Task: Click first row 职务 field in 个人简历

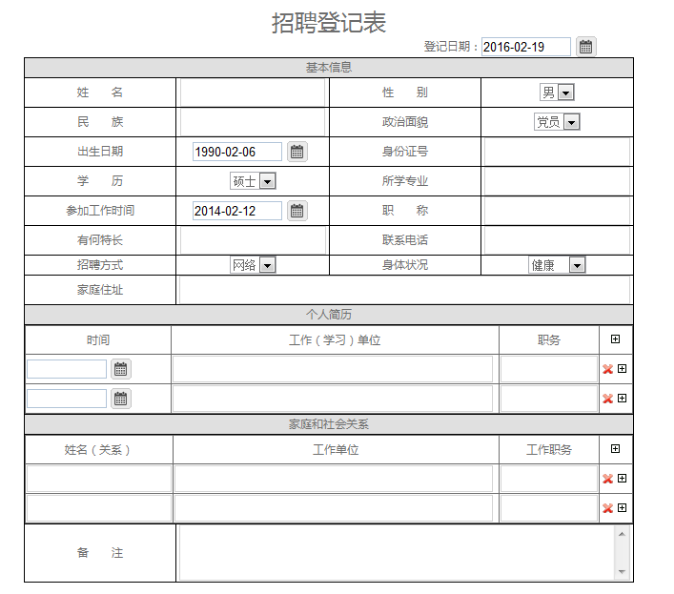Action: (549, 369)
